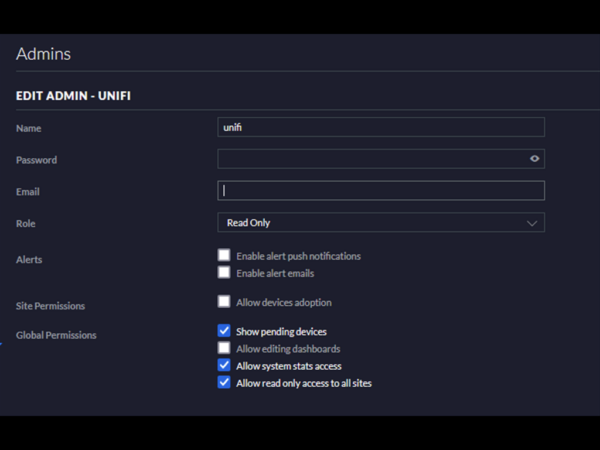Click the EDIT ADMIN - UNIFI section title
Viewport: 600px width, 450px height.
73,96
